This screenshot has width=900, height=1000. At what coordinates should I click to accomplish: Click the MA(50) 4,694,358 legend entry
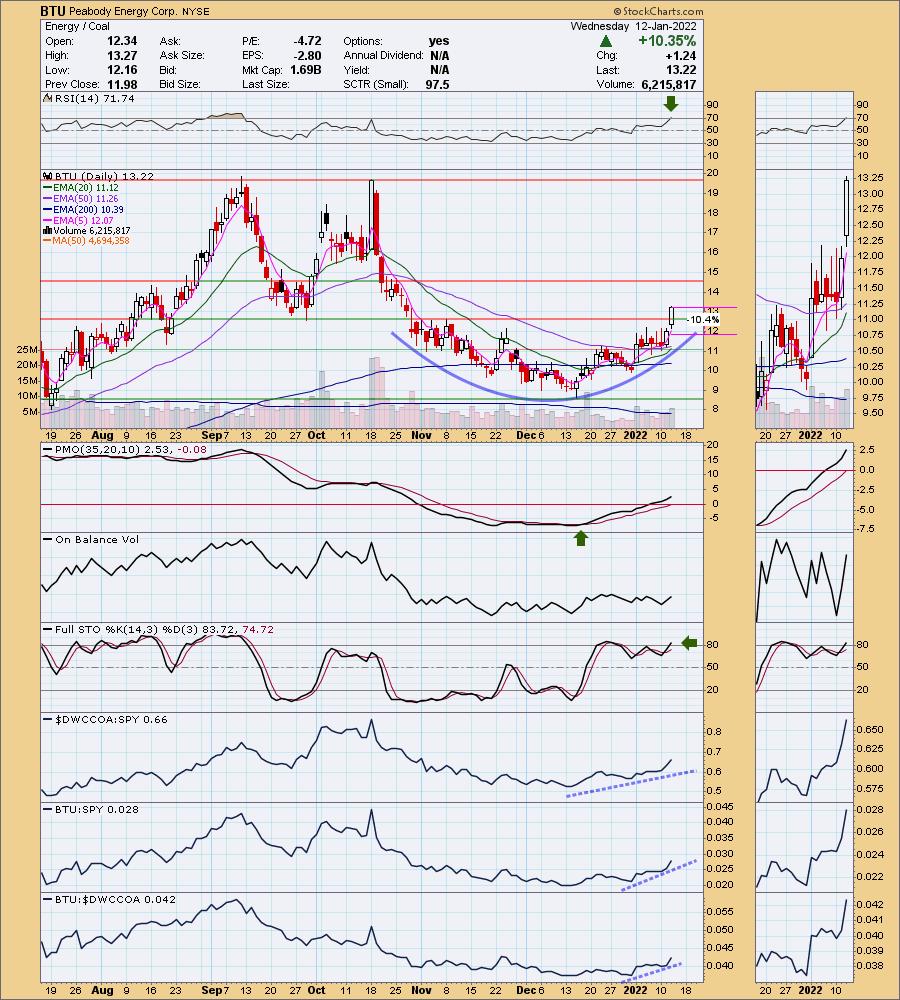(87, 240)
